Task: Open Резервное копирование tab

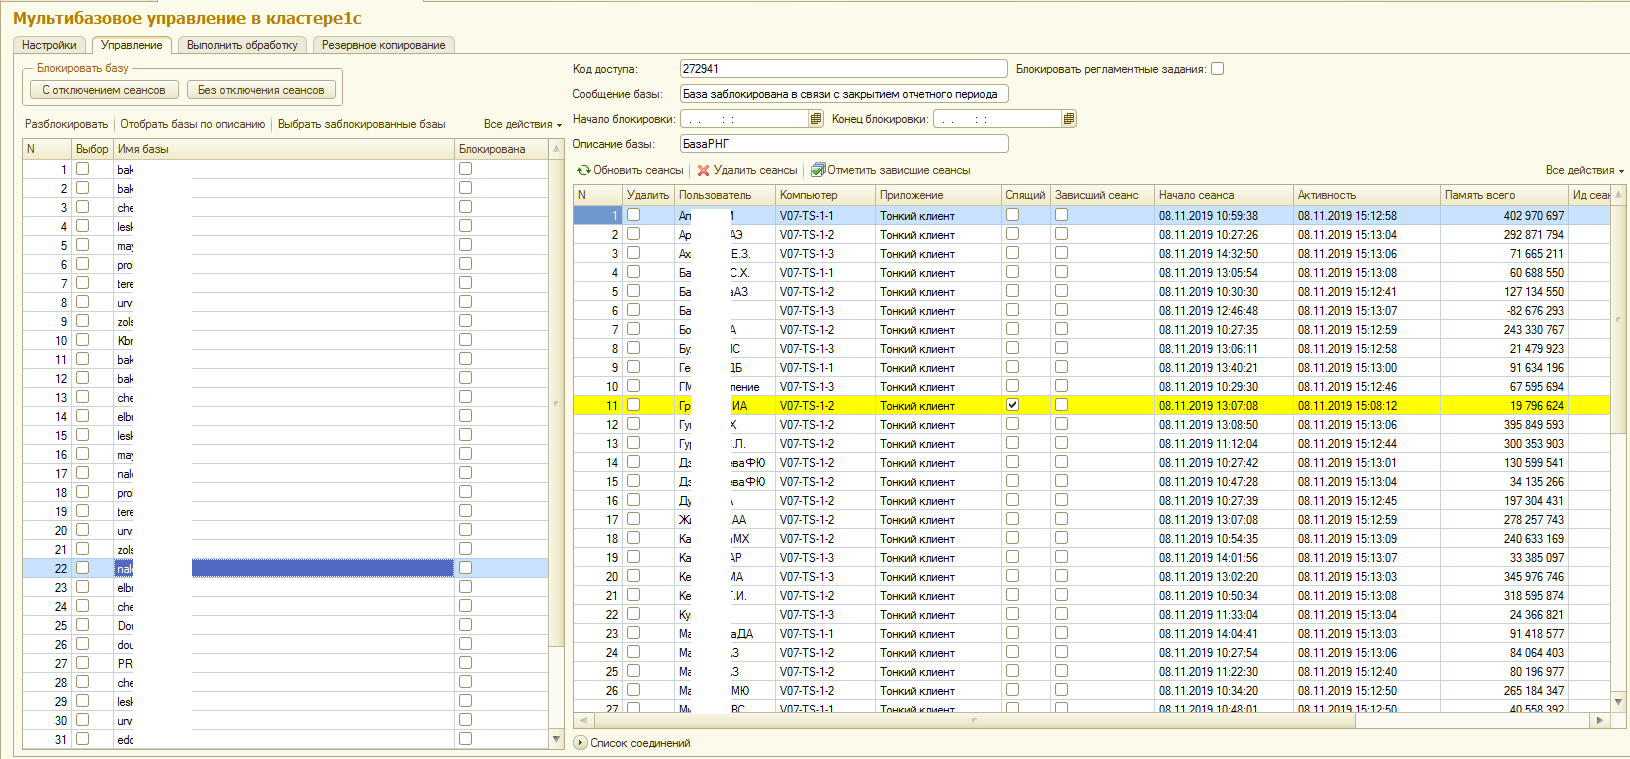Action: point(384,45)
